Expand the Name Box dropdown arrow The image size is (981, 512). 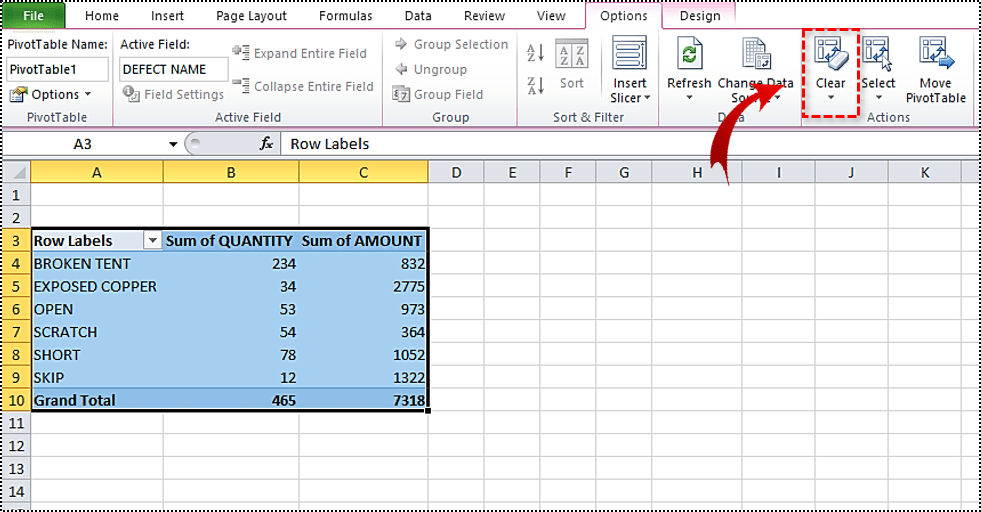point(173,144)
